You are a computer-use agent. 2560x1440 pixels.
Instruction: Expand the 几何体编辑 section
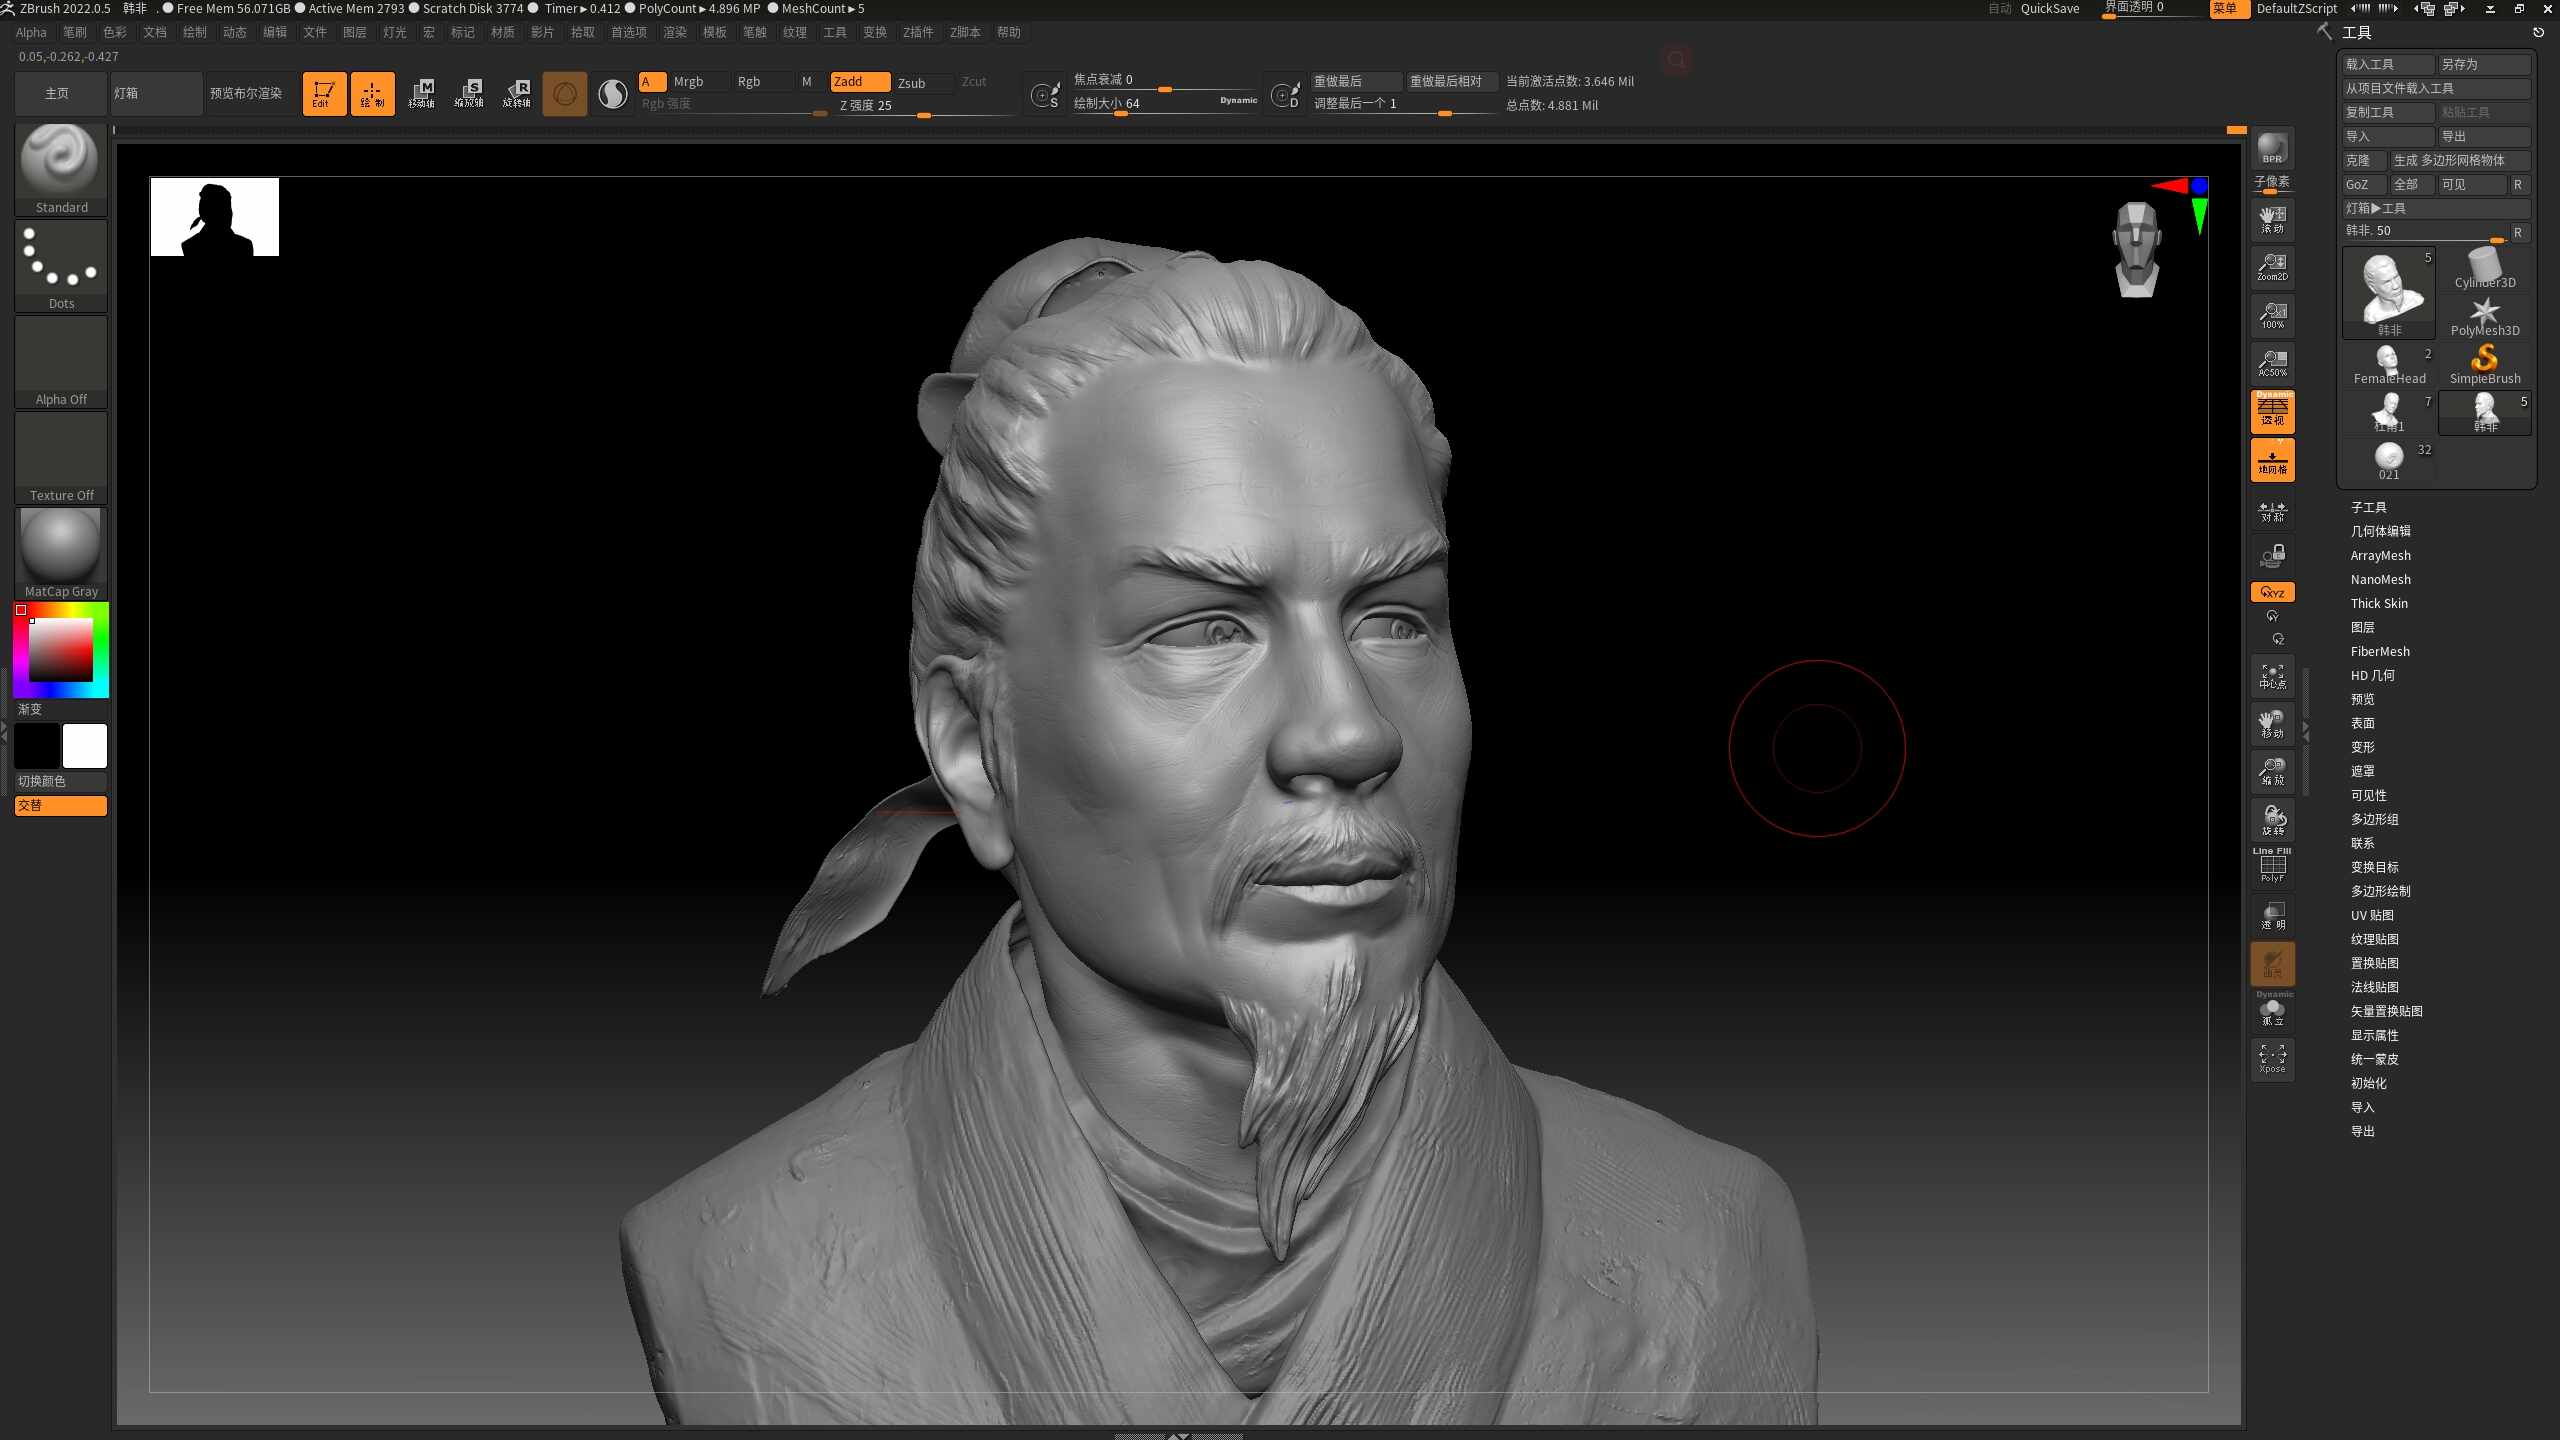tap(2380, 531)
